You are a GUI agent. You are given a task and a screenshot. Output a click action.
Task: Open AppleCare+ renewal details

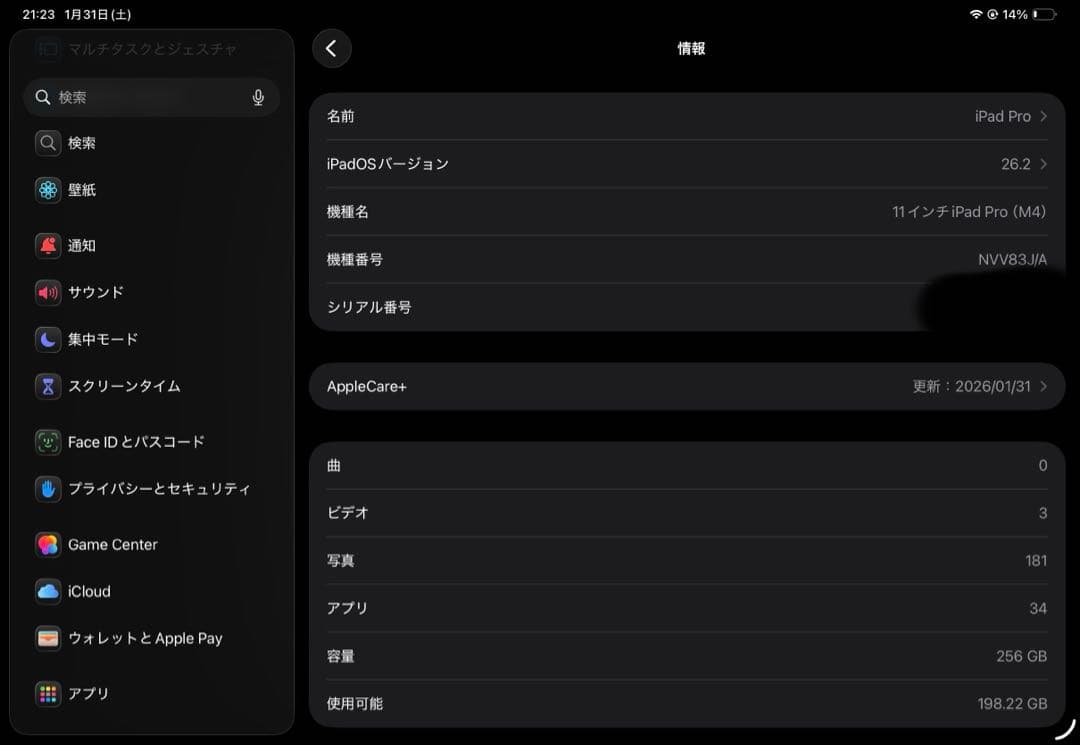point(688,386)
